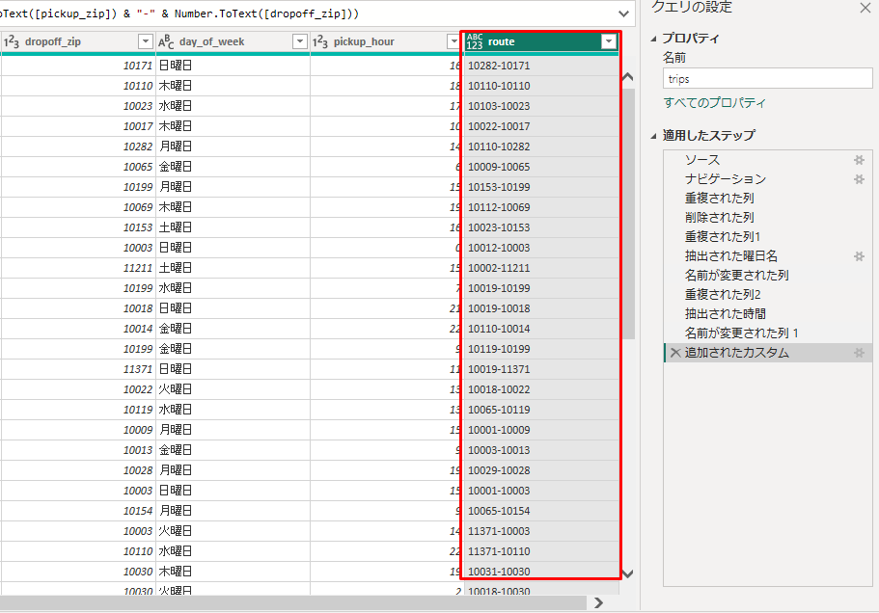The width and height of the screenshot is (879, 613).
Task: Collapse the 適用したステップ section
Action: [x=655, y=136]
